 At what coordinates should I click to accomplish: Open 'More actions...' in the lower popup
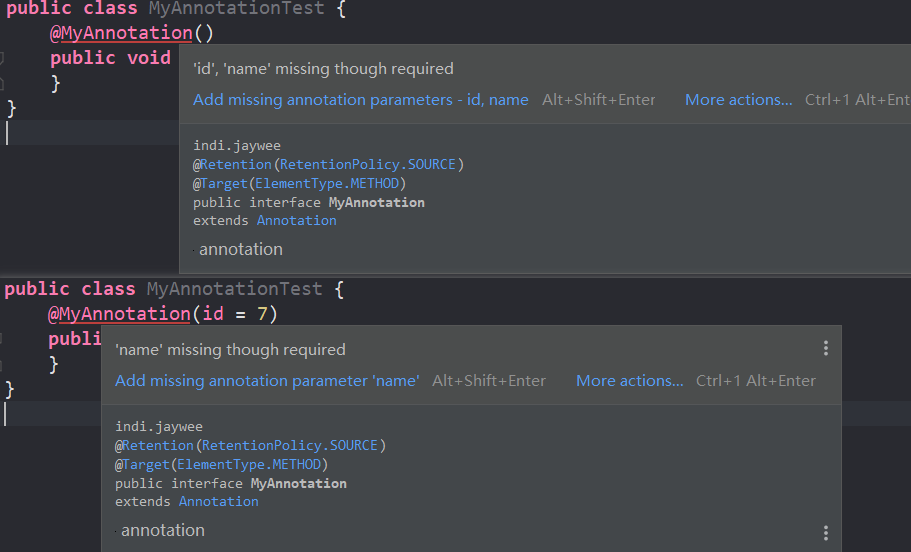click(630, 381)
